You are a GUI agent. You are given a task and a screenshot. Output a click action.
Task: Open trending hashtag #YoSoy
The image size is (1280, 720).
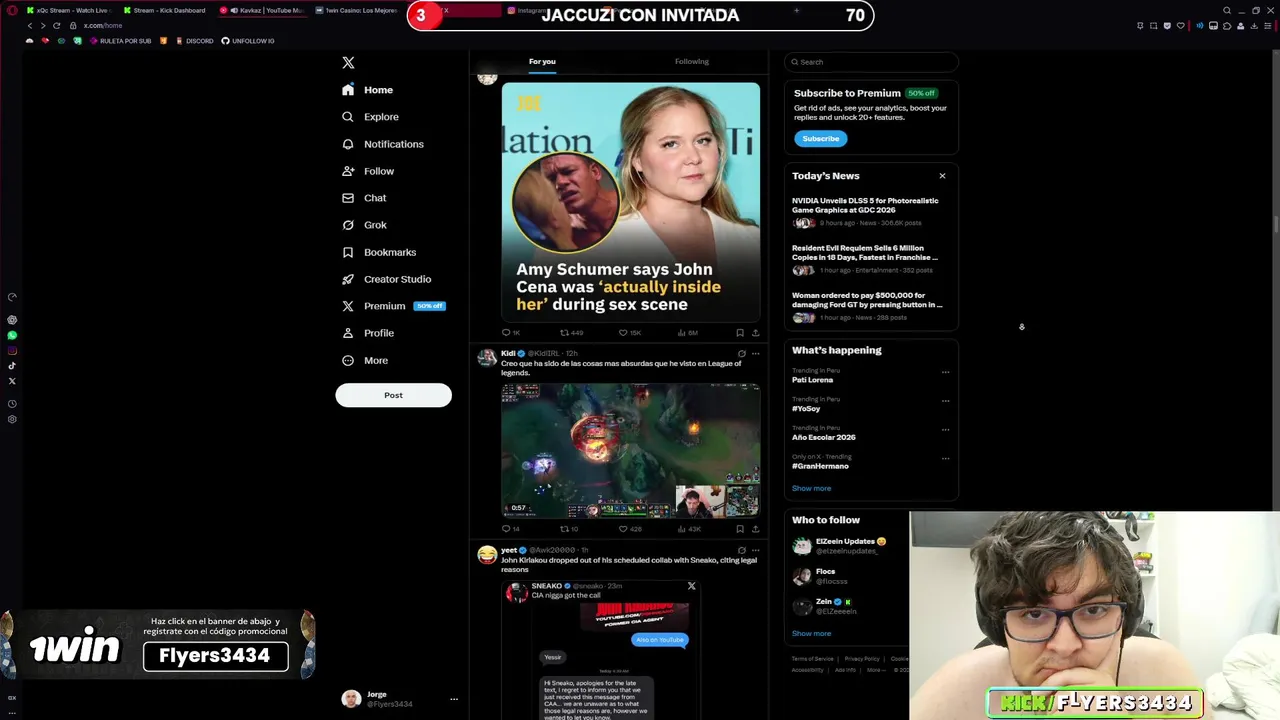[x=806, y=409]
